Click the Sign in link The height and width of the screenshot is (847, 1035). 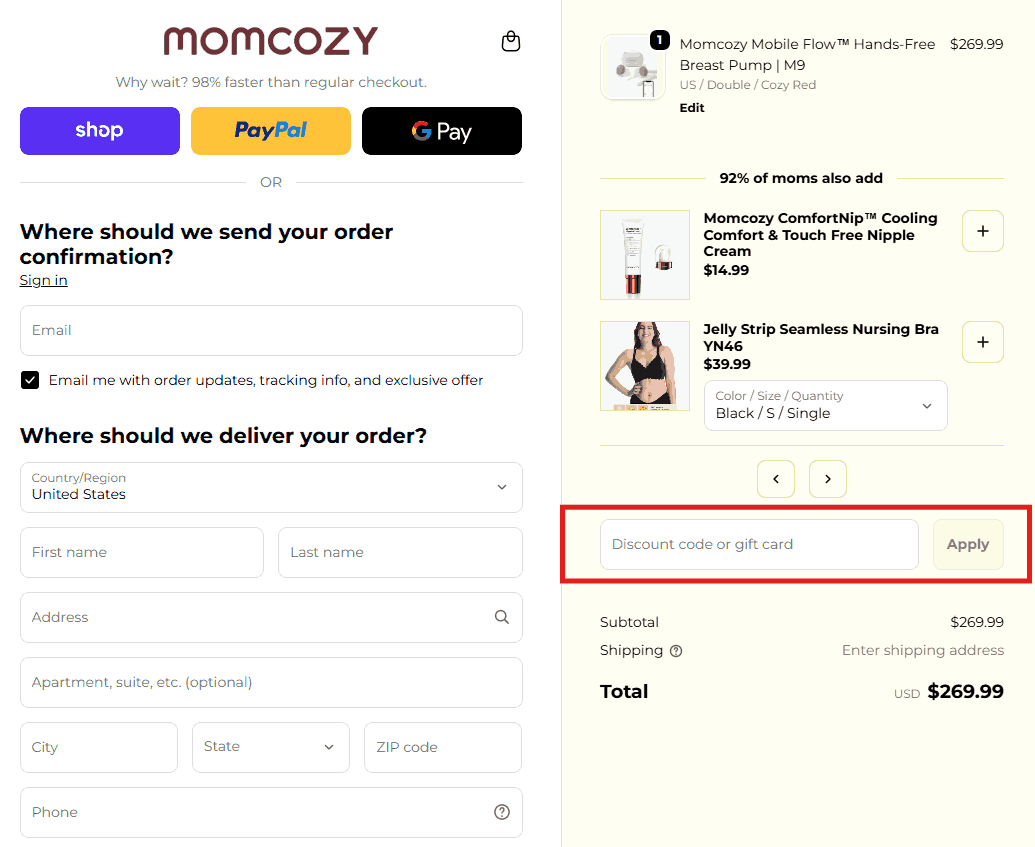[x=43, y=280]
